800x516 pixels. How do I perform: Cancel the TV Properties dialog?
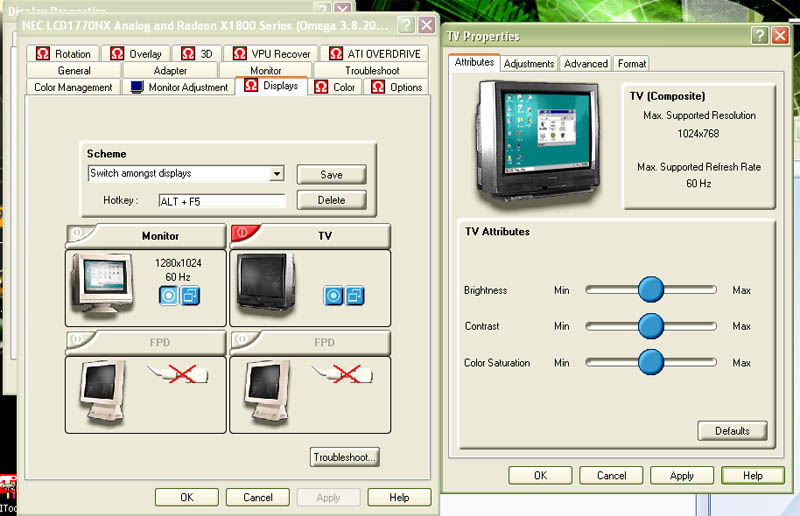[x=611, y=476]
